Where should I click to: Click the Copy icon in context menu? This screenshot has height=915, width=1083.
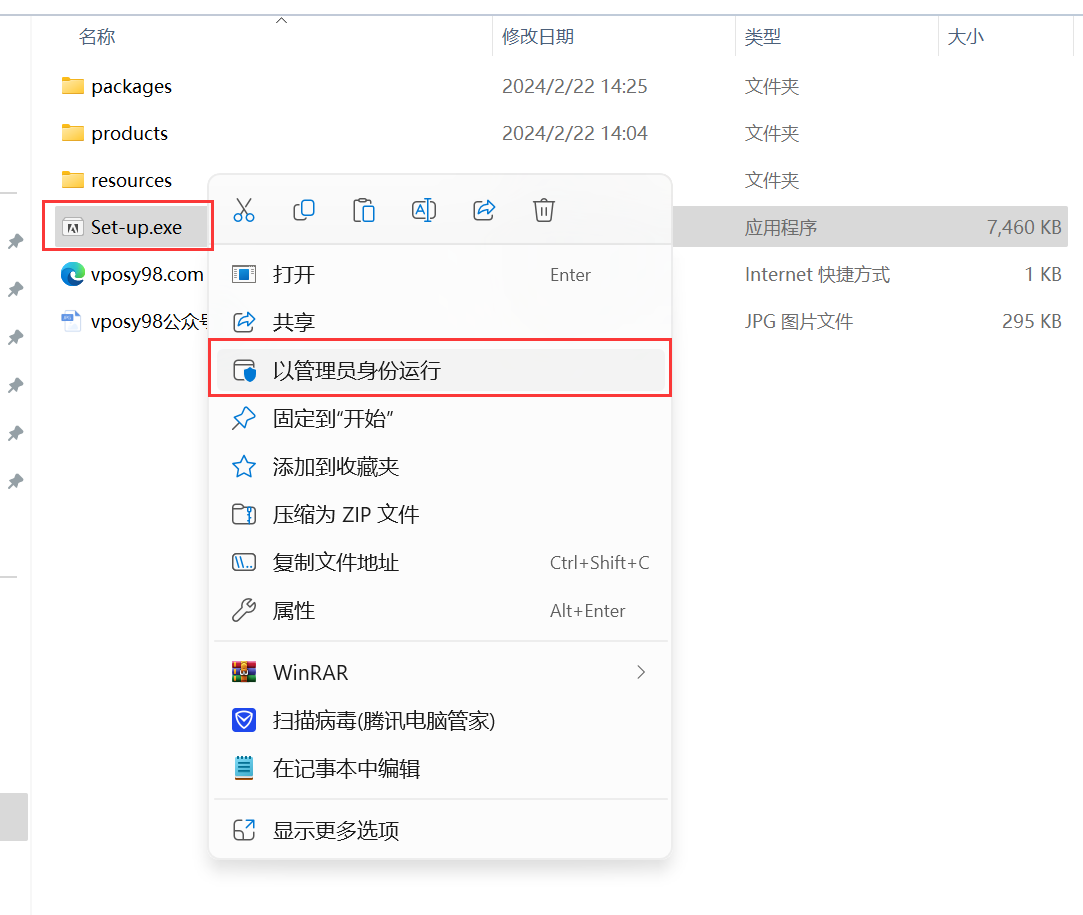(304, 210)
